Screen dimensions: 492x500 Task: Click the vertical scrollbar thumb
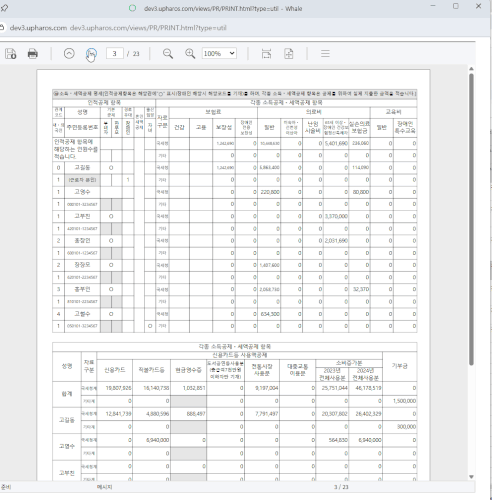pyautogui.click(x=471, y=219)
